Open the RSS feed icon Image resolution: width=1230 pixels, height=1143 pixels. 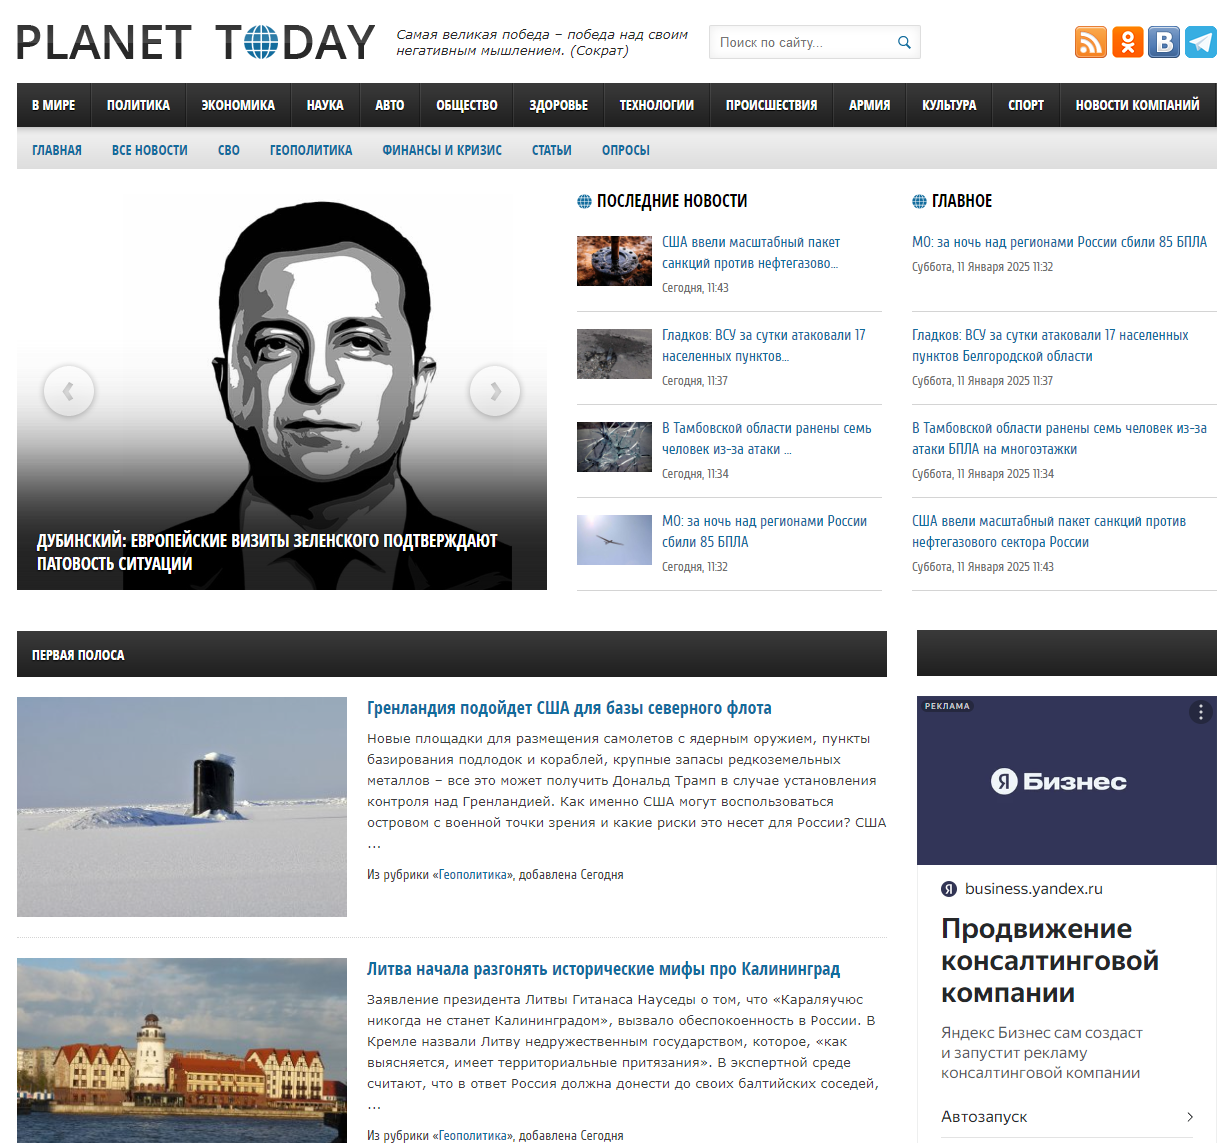1091,42
